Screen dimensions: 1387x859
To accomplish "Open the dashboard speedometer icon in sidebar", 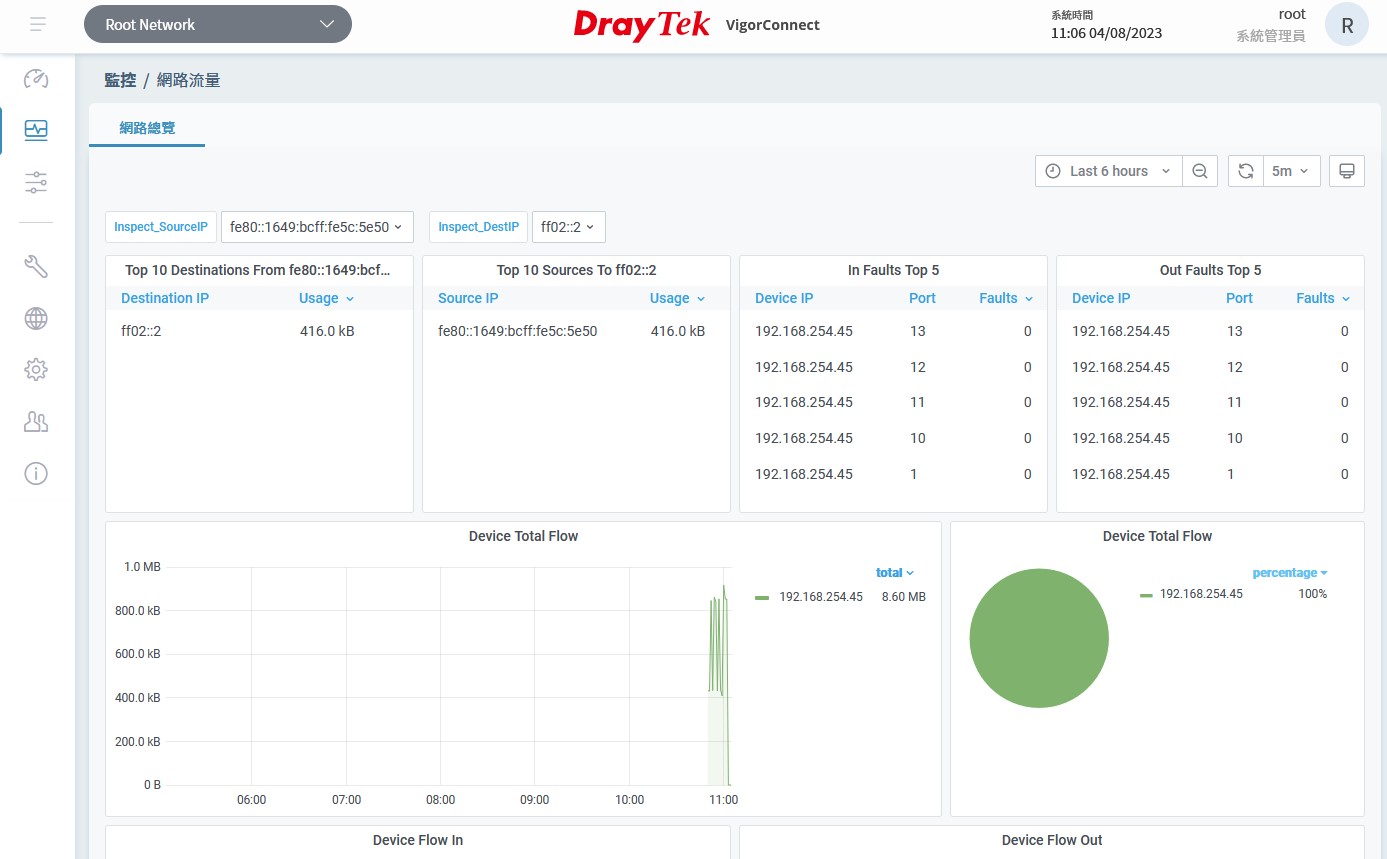I will coord(36,79).
